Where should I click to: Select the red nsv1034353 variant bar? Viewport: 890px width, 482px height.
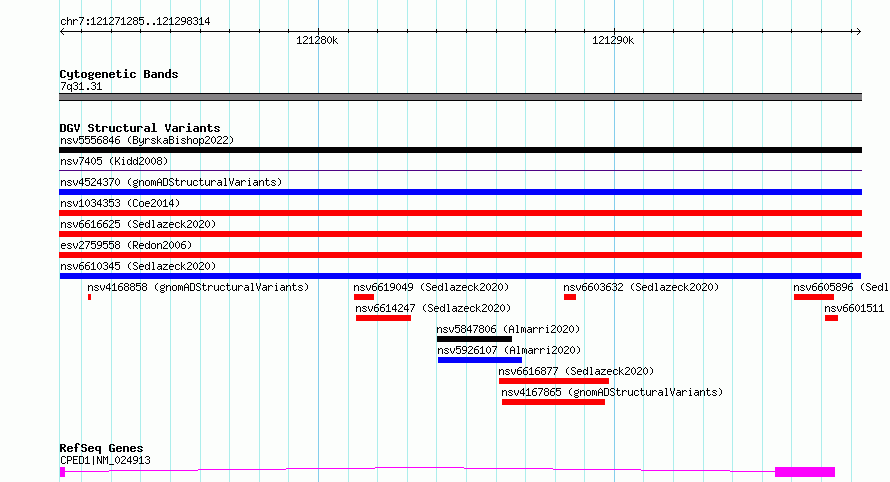click(460, 213)
